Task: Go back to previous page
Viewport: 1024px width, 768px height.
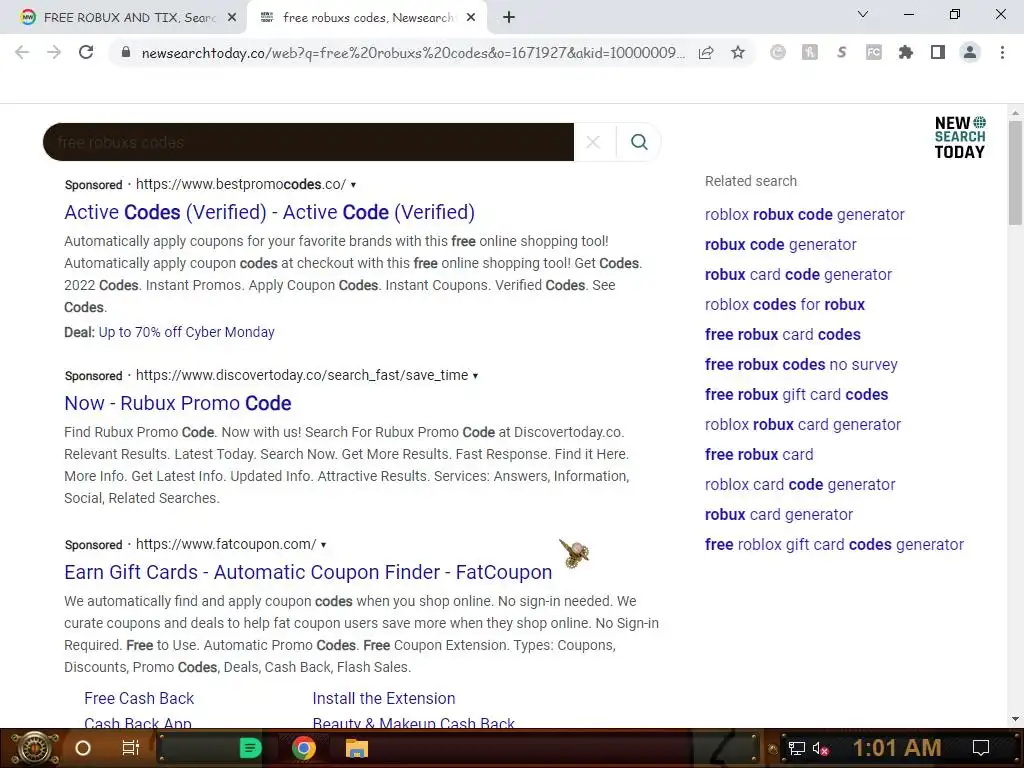Action: tap(22, 52)
